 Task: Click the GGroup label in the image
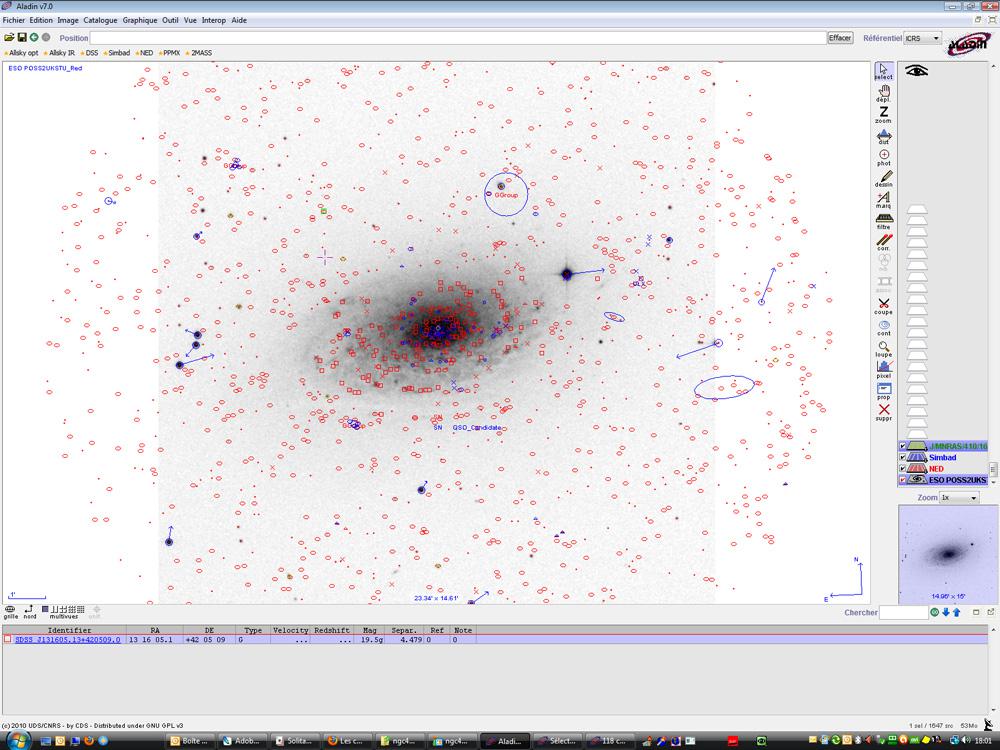click(x=506, y=195)
